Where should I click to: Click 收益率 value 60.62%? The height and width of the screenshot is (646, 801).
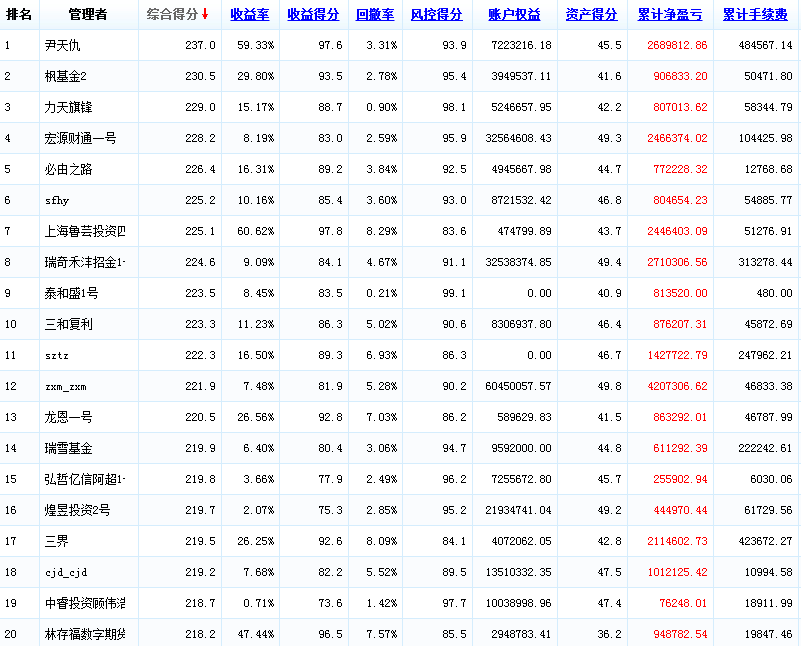255,231
